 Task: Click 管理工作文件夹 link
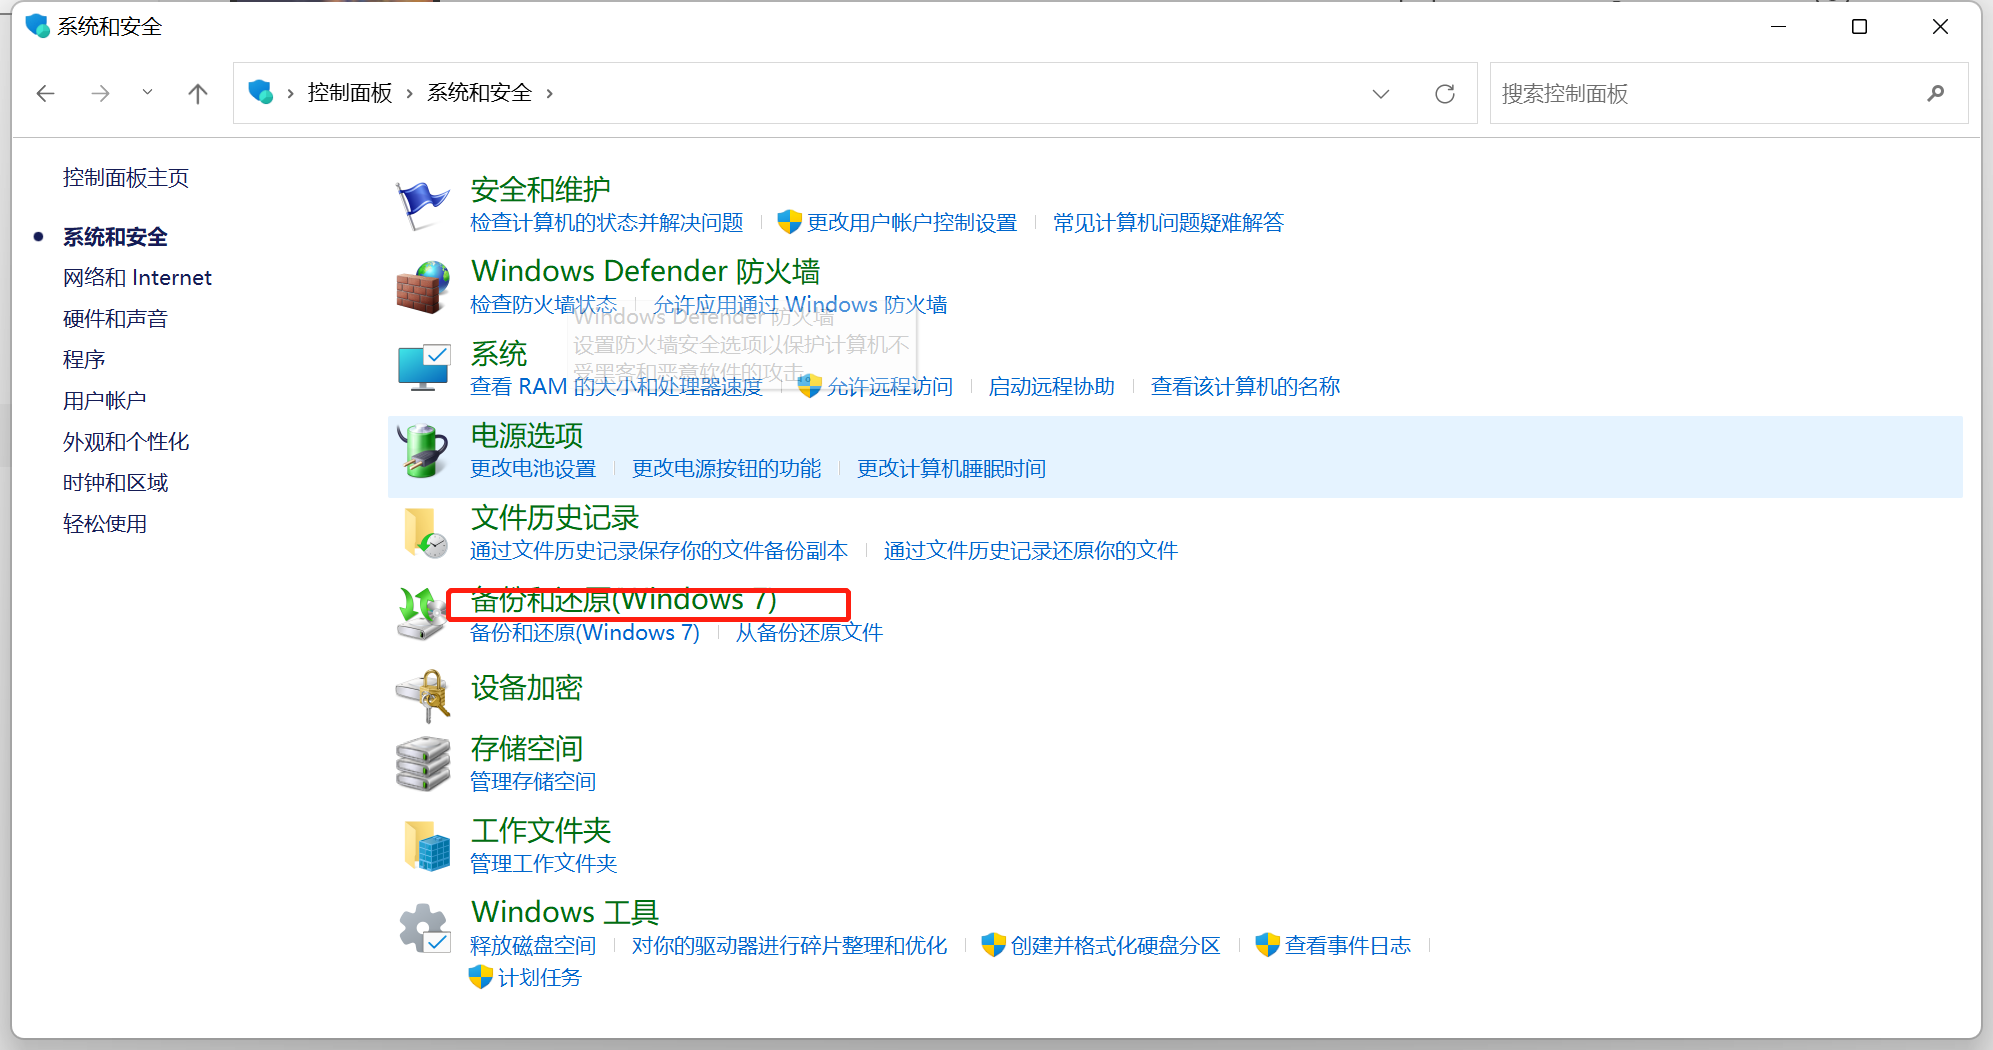pos(544,864)
